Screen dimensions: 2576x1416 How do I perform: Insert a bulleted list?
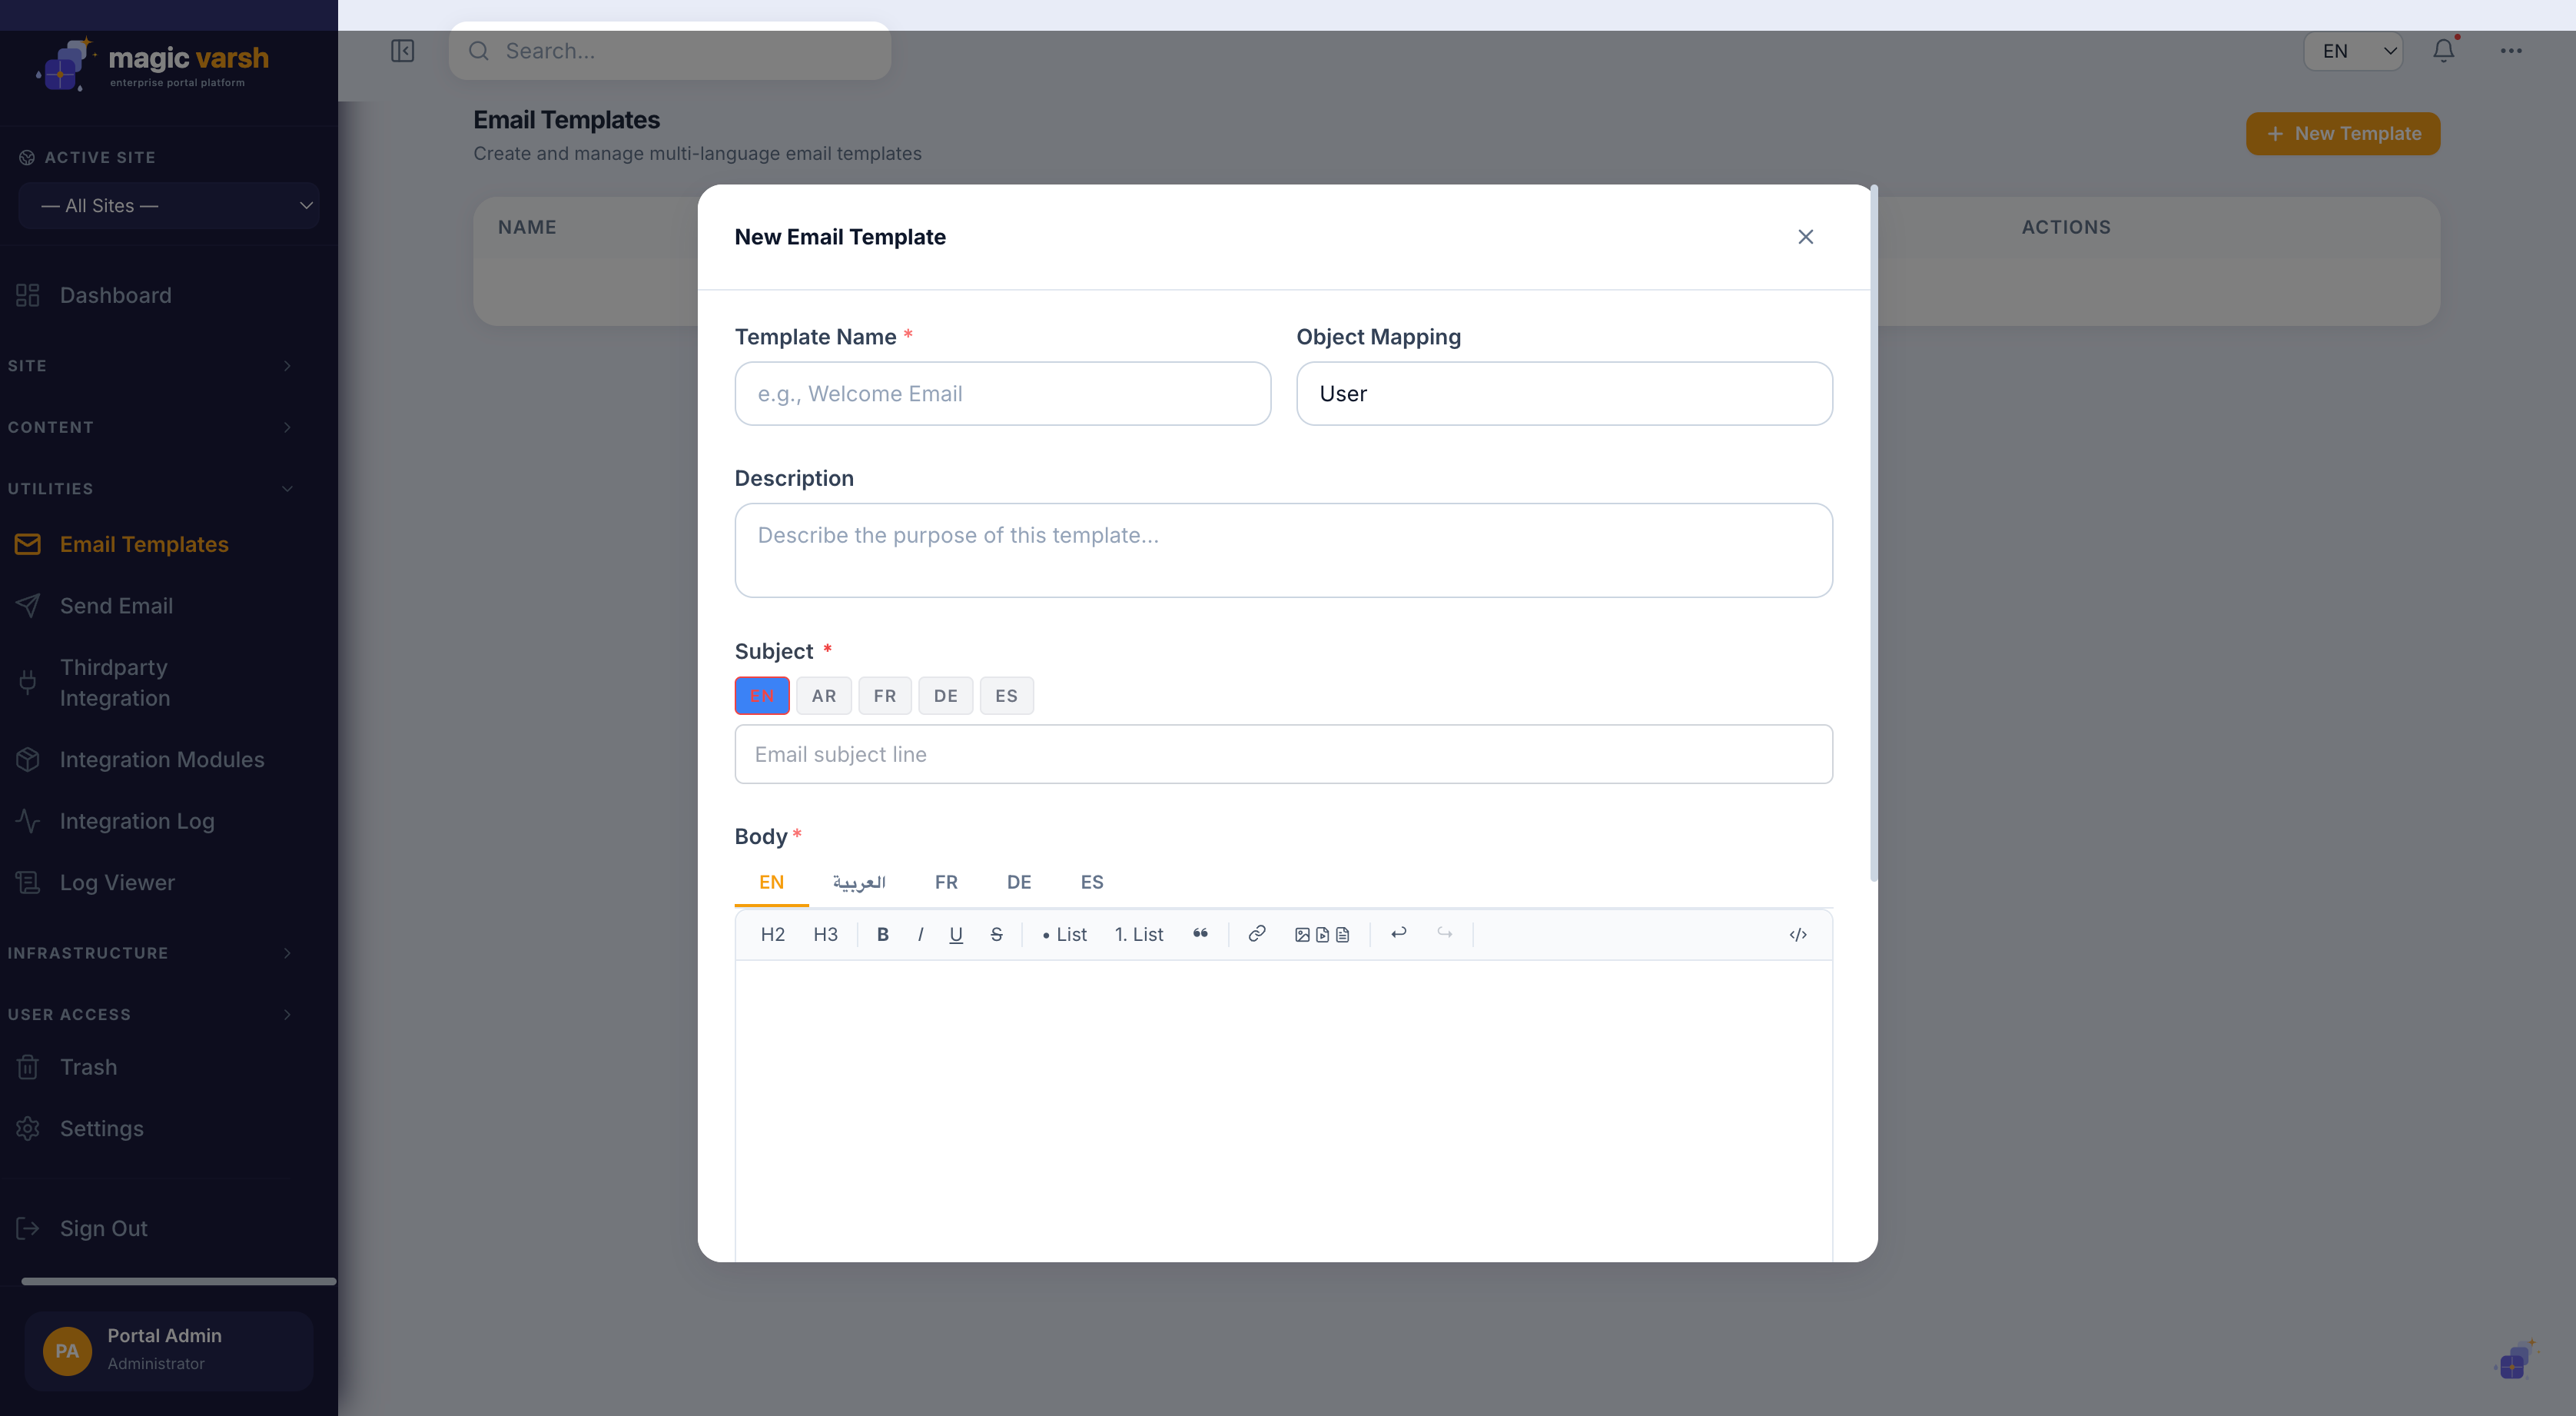1064,934
